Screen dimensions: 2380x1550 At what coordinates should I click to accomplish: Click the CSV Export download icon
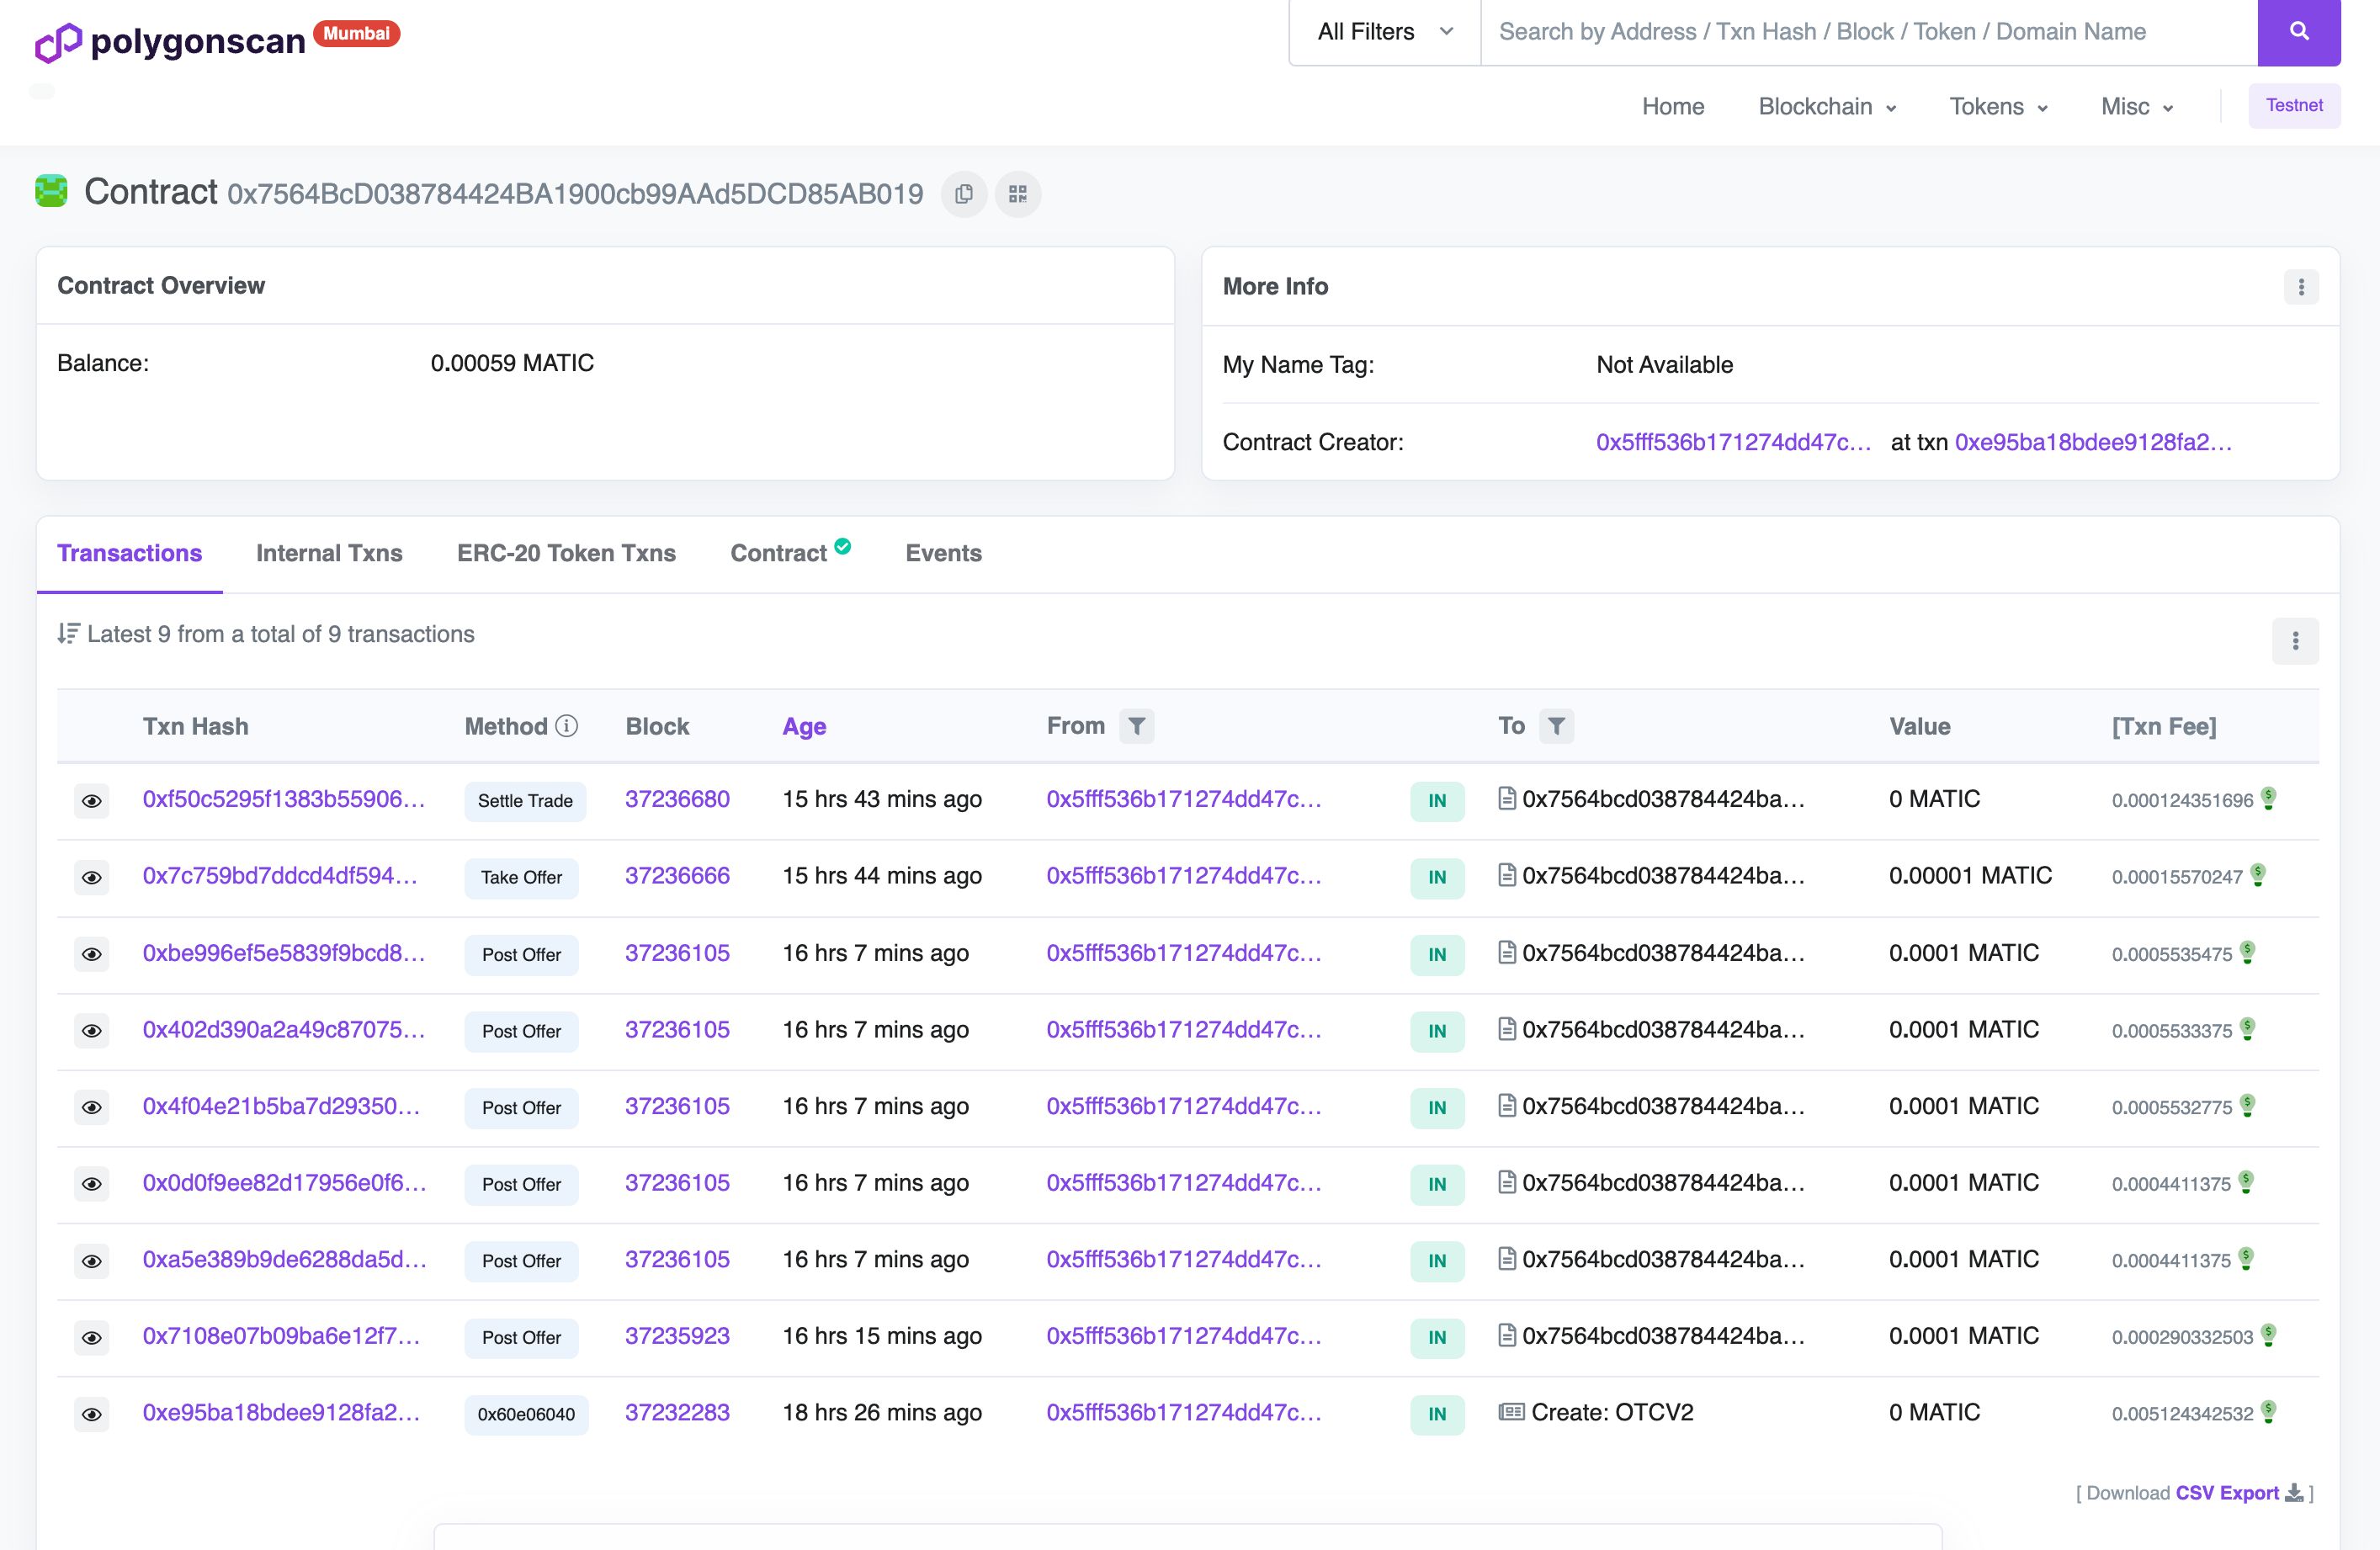pyautogui.click(x=2295, y=1493)
